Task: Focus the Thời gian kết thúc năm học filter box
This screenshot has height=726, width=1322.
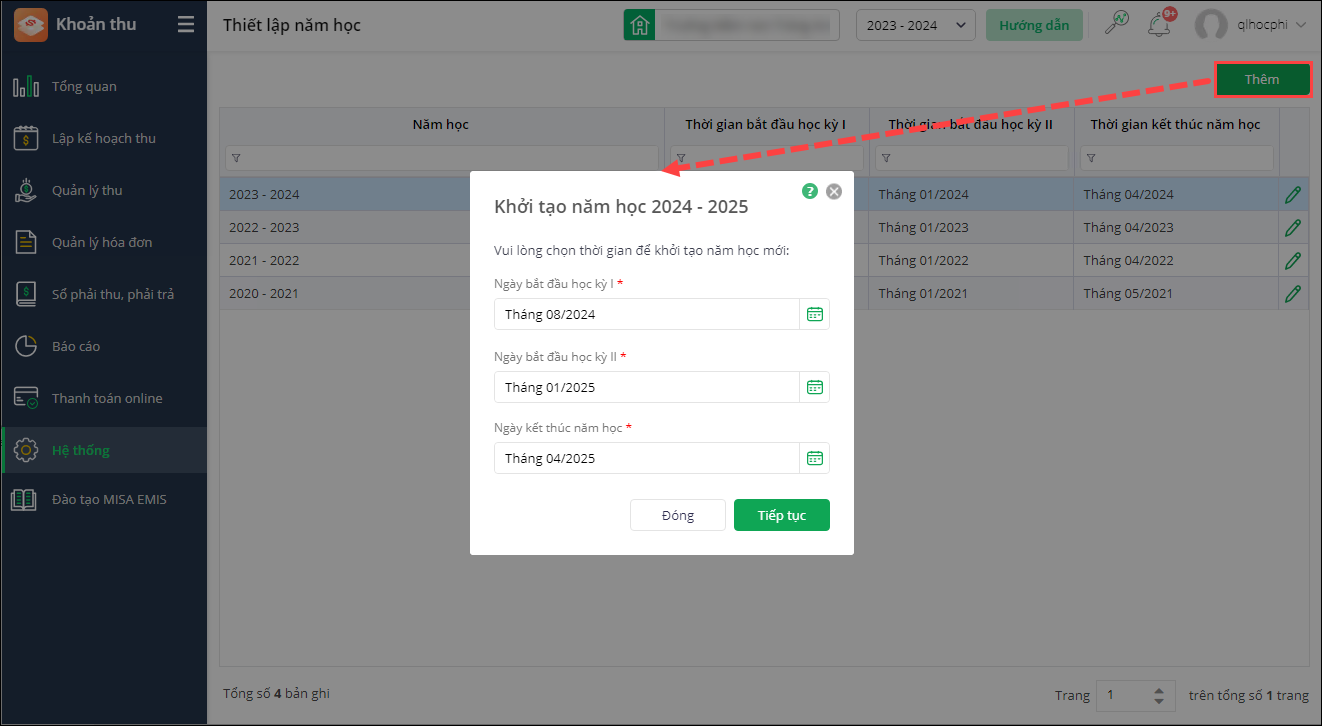Action: click(1177, 158)
